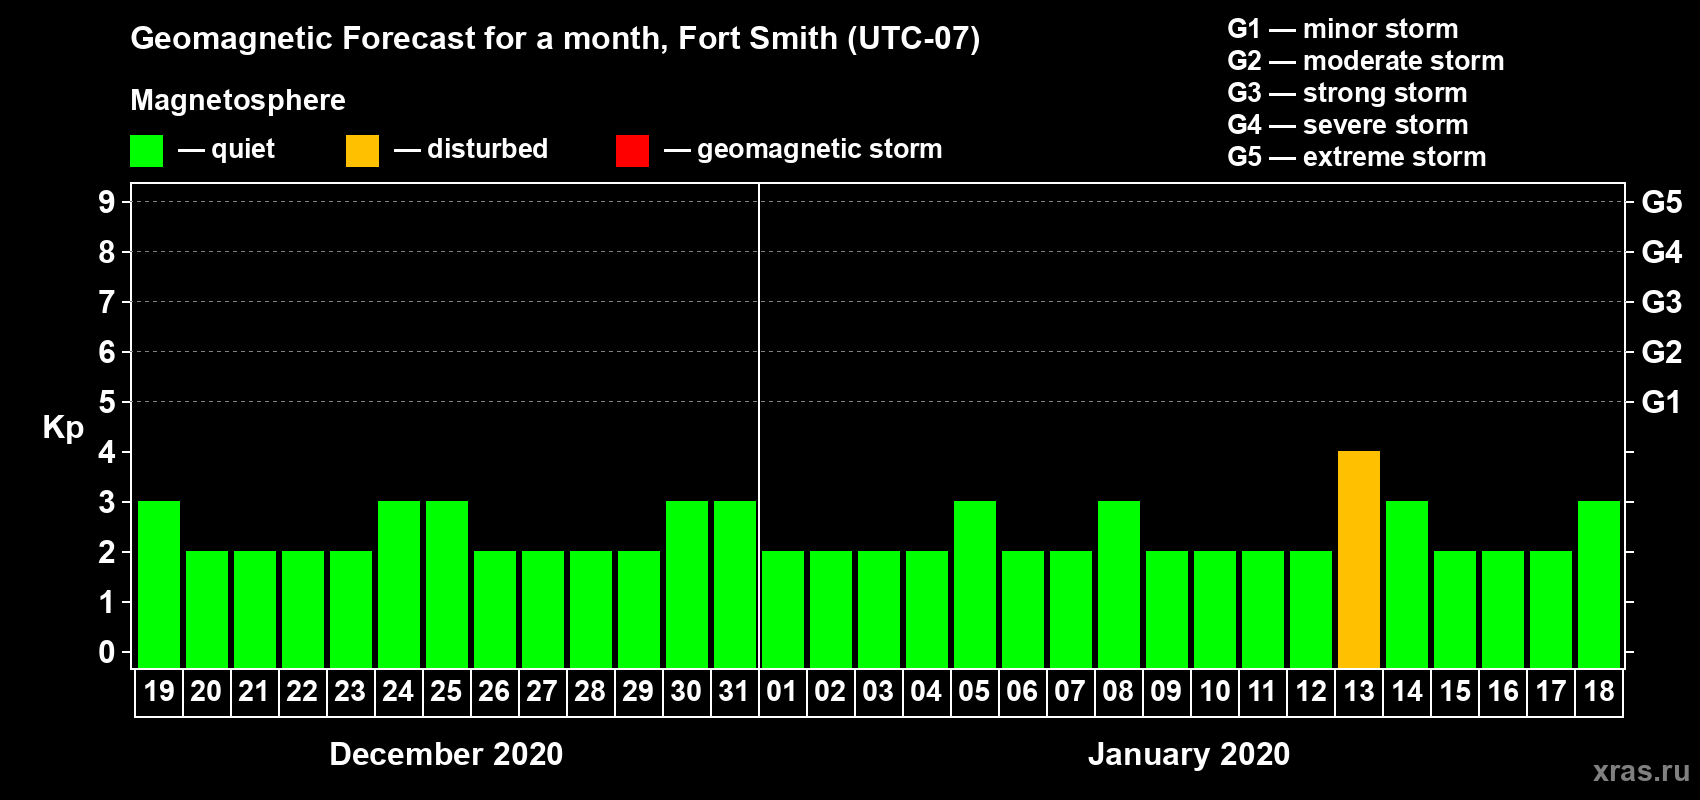The height and width of the screenshot is (800, 1700).
Task: Click date label 26 on the axis
Action: coord(494,691)
